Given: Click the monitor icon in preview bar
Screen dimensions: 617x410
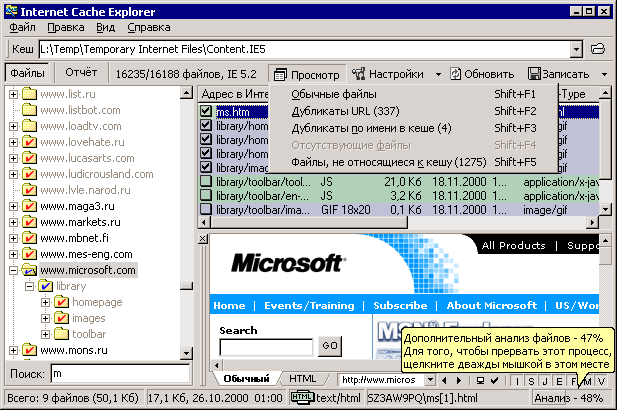Looking at the screenshot, I should coord(480,380).
